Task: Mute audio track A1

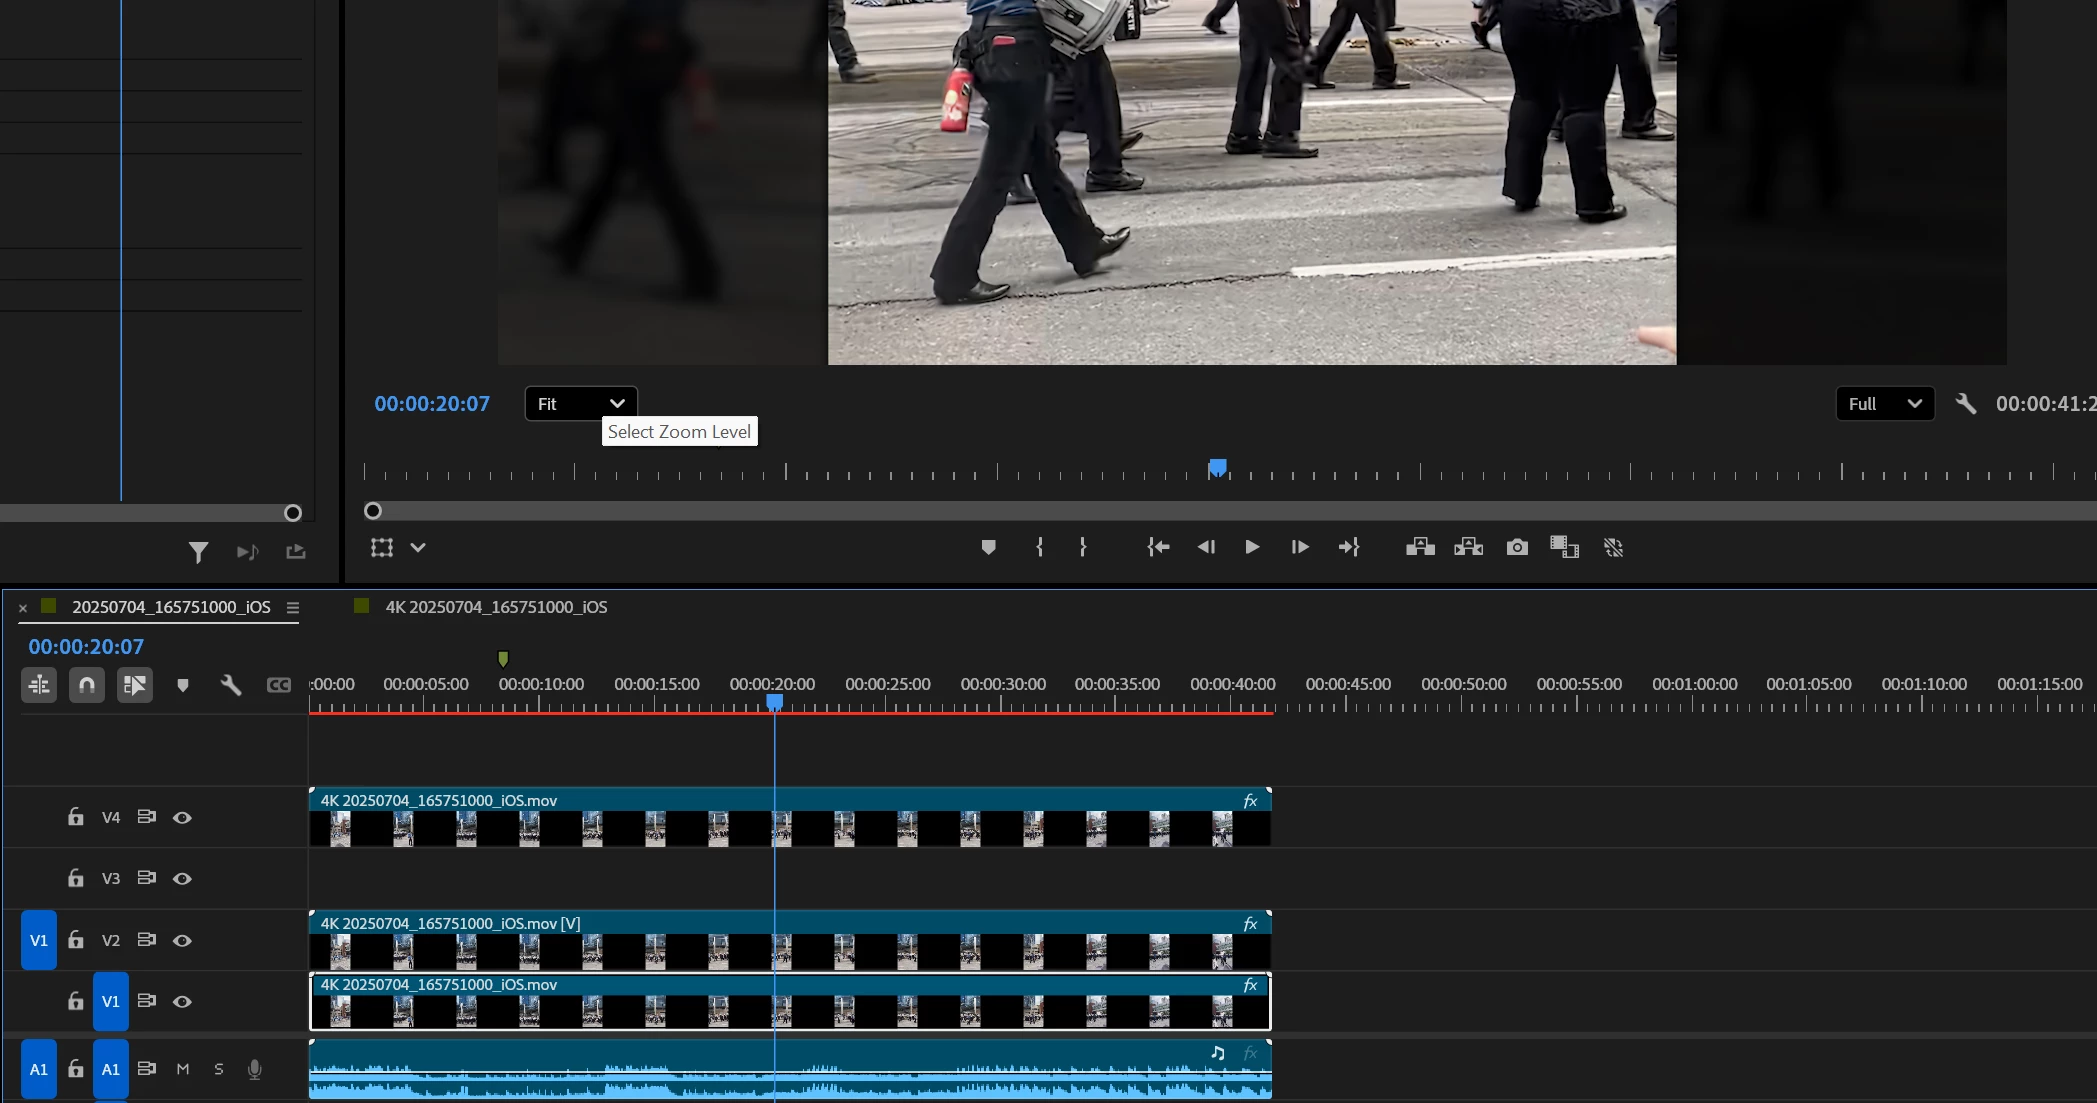Action: click(x=183, y=1069)
